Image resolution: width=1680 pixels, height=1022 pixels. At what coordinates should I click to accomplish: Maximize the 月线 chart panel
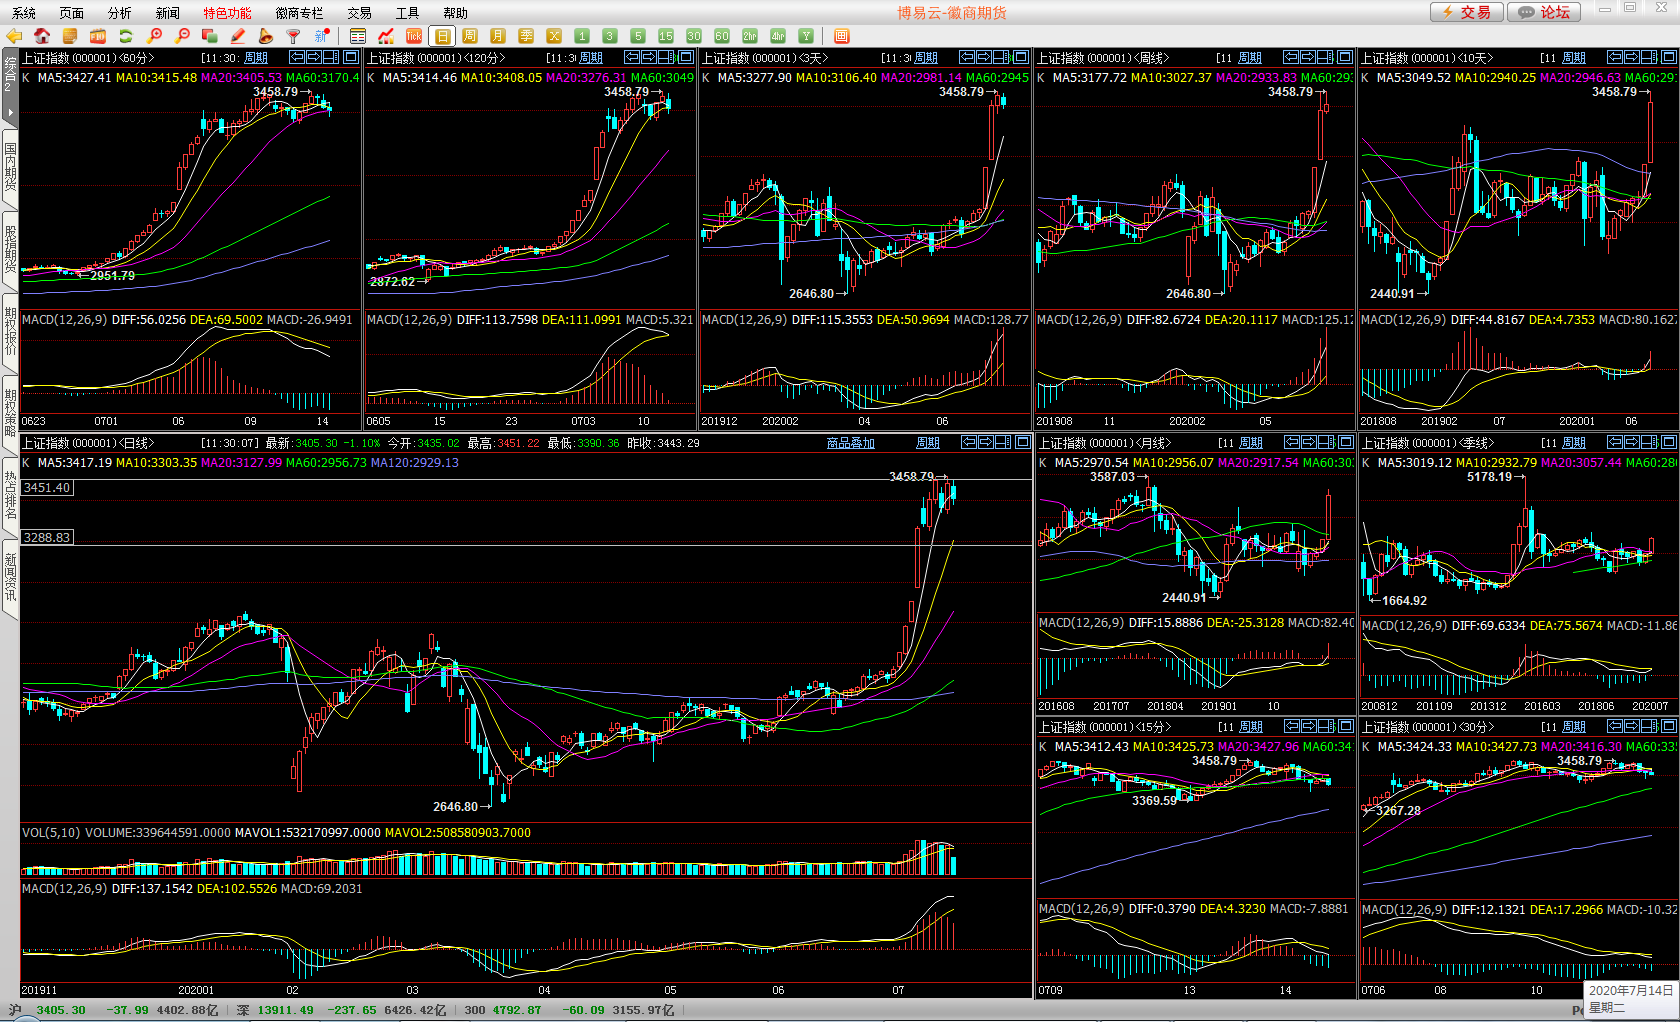pyautogui.click(x=1346, y=442)
